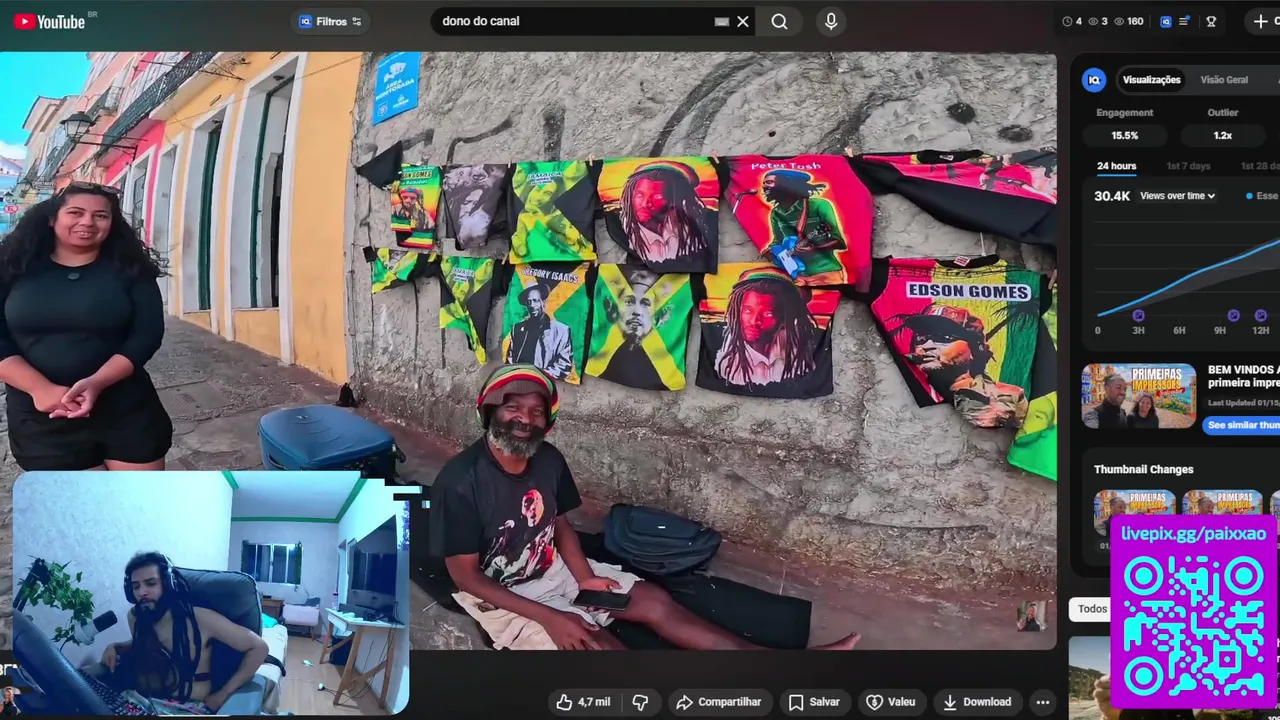The image size is (1280, 720).
Task: Open the vidIQ Filtros filter button
Action: pyautogui.click(x=331, y=21)
